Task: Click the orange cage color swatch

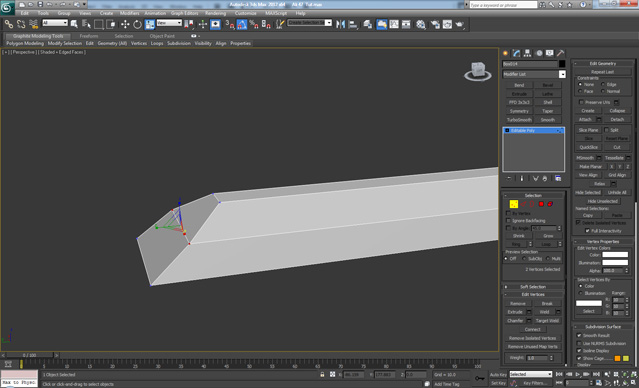Action: [x=617, y=358]
